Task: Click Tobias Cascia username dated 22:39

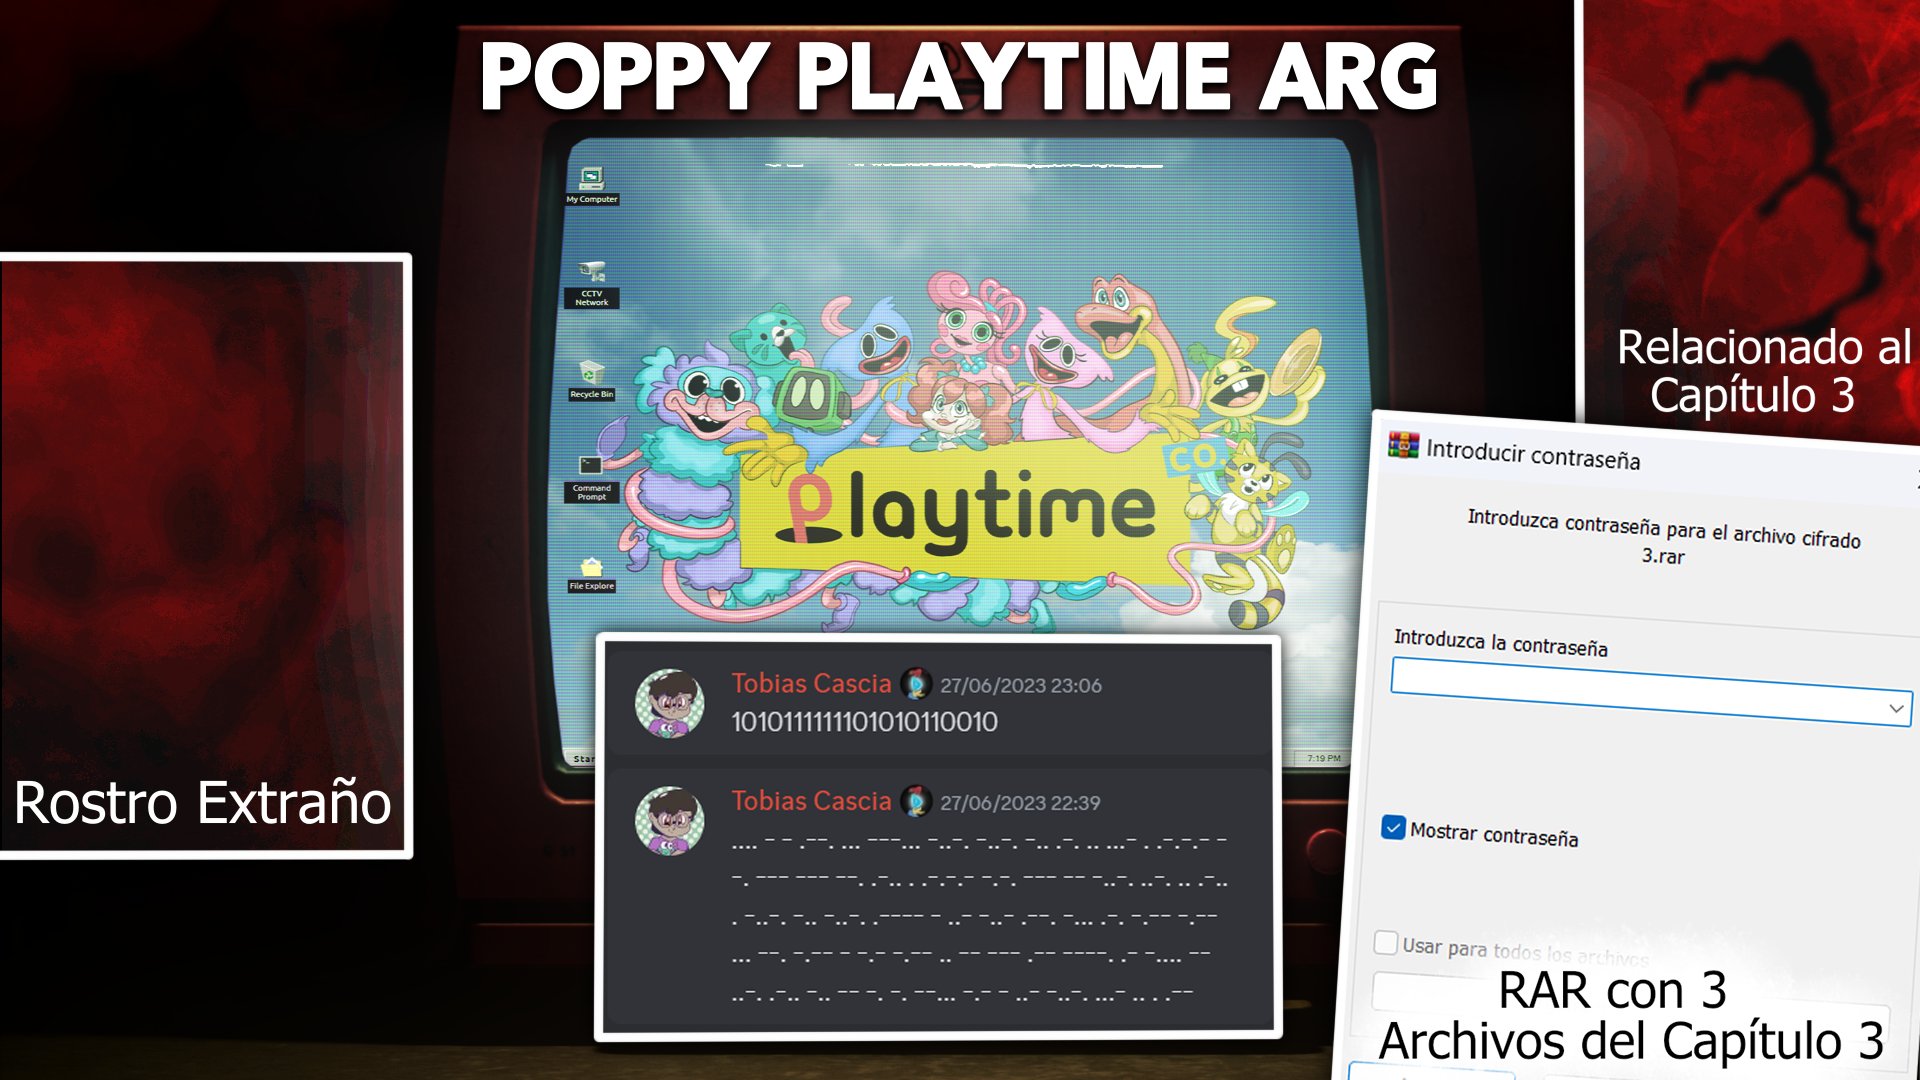Action: tap(811, 801)
